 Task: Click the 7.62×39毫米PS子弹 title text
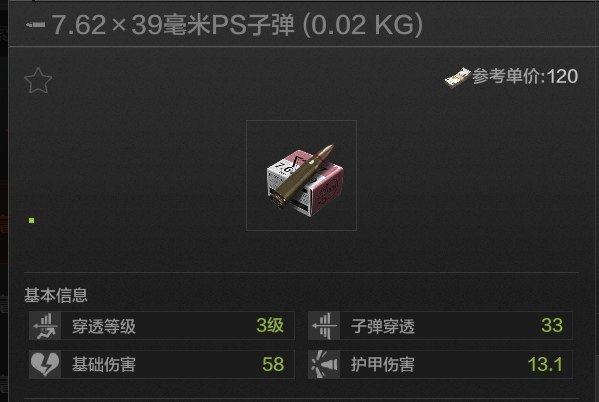[173, 25]
